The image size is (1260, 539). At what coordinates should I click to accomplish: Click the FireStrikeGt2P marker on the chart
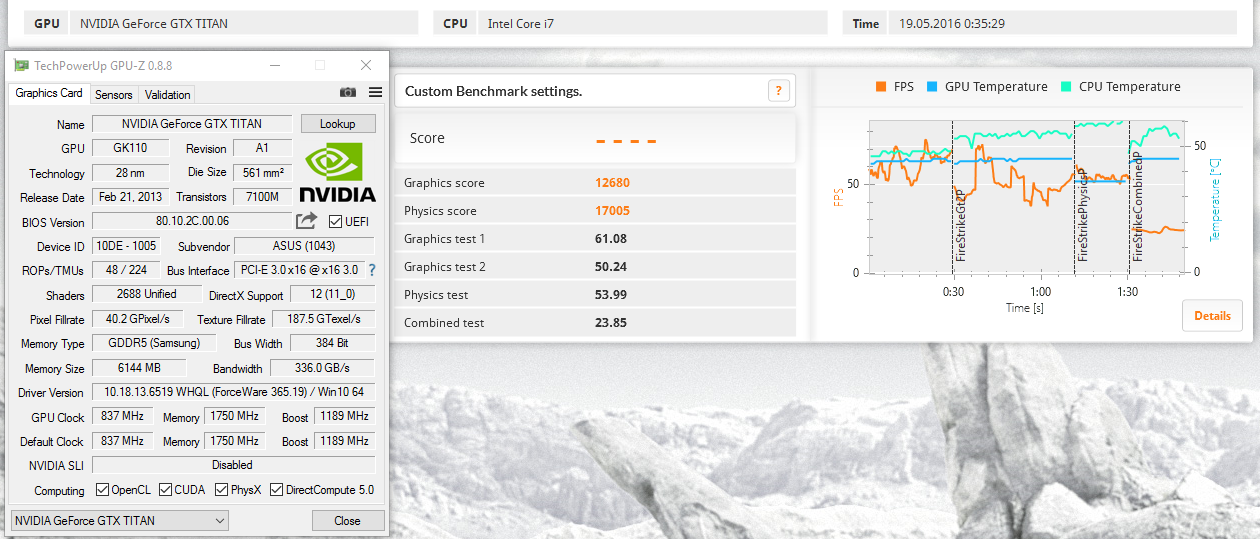coord(960,225)
